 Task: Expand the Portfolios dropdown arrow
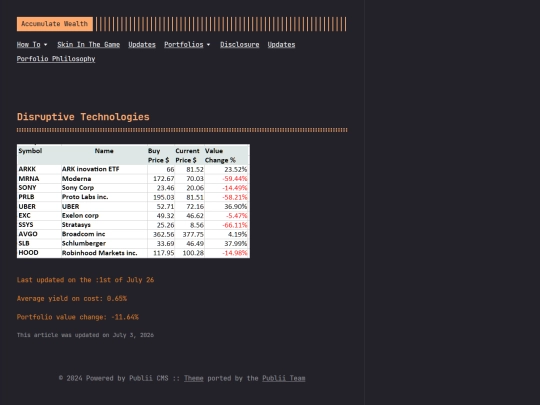coord(208,45)
